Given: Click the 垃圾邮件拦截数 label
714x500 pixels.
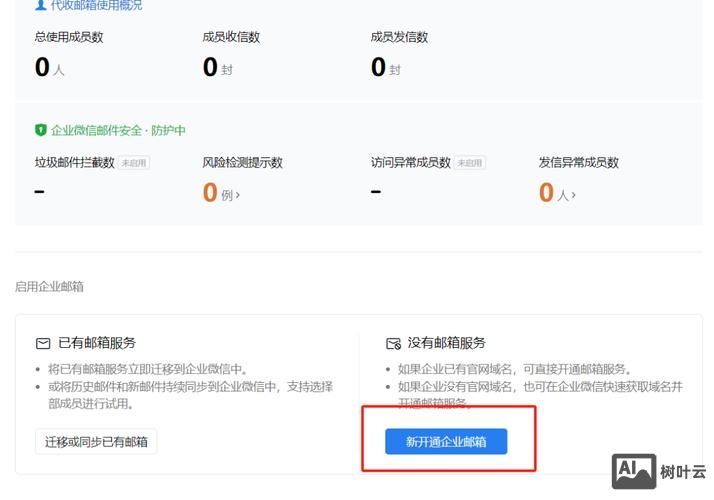Looking at the screenshot, I should click(75, 163).
